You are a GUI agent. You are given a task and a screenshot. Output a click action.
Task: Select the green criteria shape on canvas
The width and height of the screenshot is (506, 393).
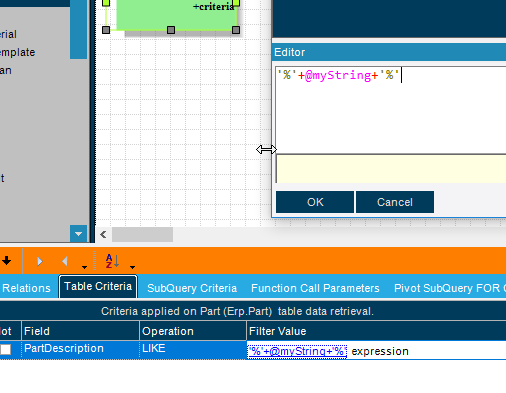pyautogui.click(x=177, y=15)
